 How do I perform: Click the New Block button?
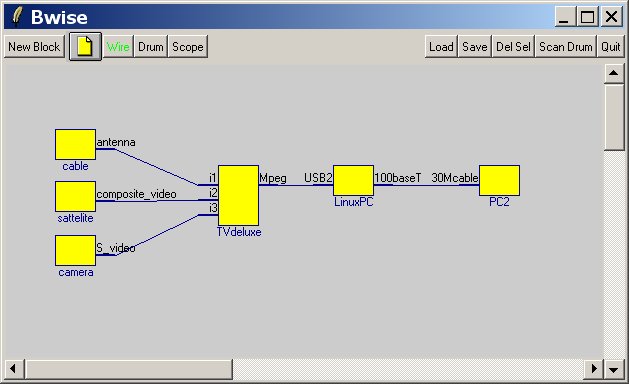click(x=34, y=47)
